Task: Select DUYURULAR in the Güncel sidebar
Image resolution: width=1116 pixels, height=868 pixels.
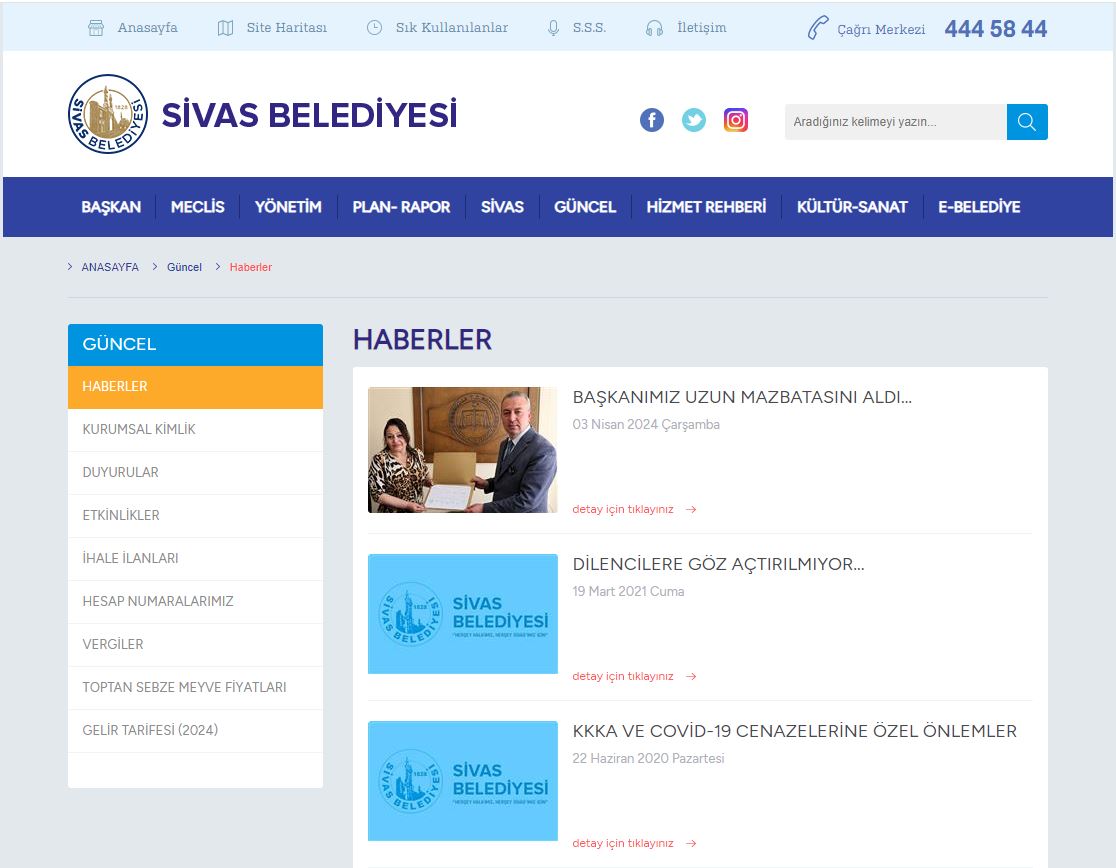Action: (x=120, y=472)
